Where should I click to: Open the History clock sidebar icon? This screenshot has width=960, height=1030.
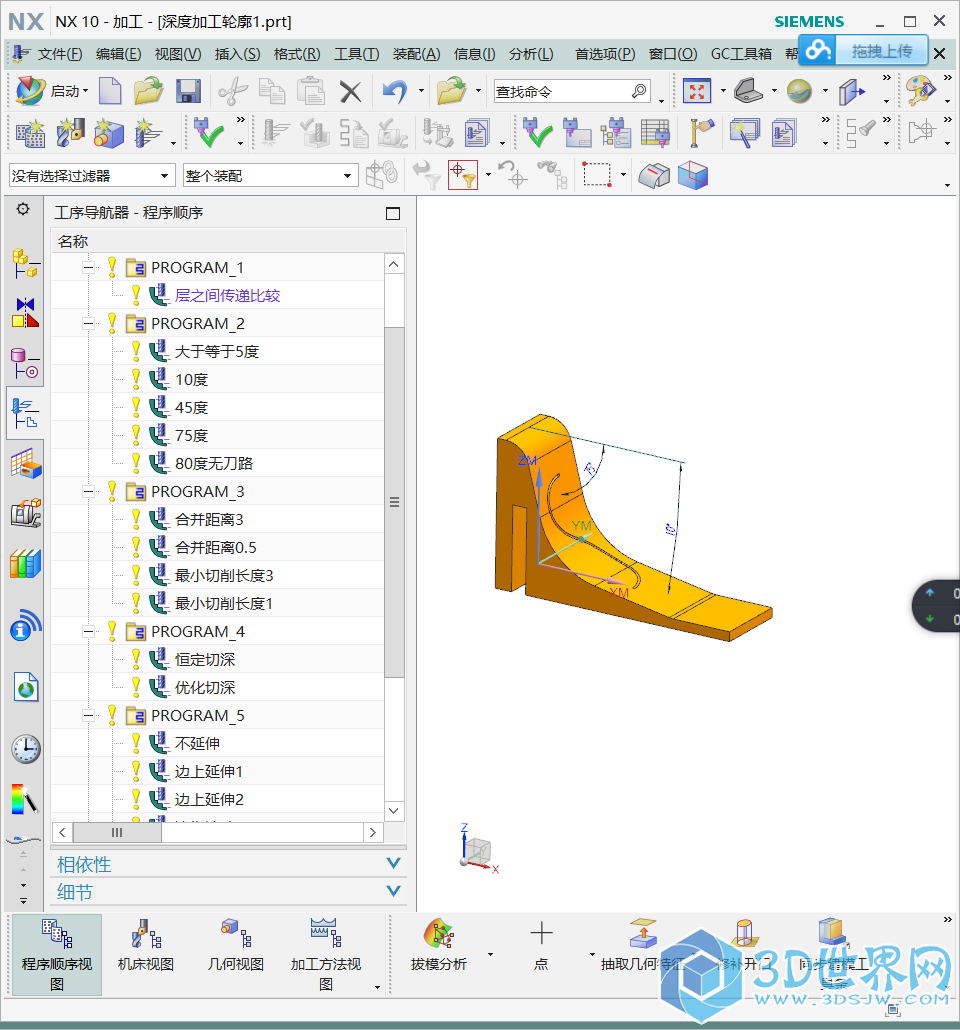tap(25, 749)
